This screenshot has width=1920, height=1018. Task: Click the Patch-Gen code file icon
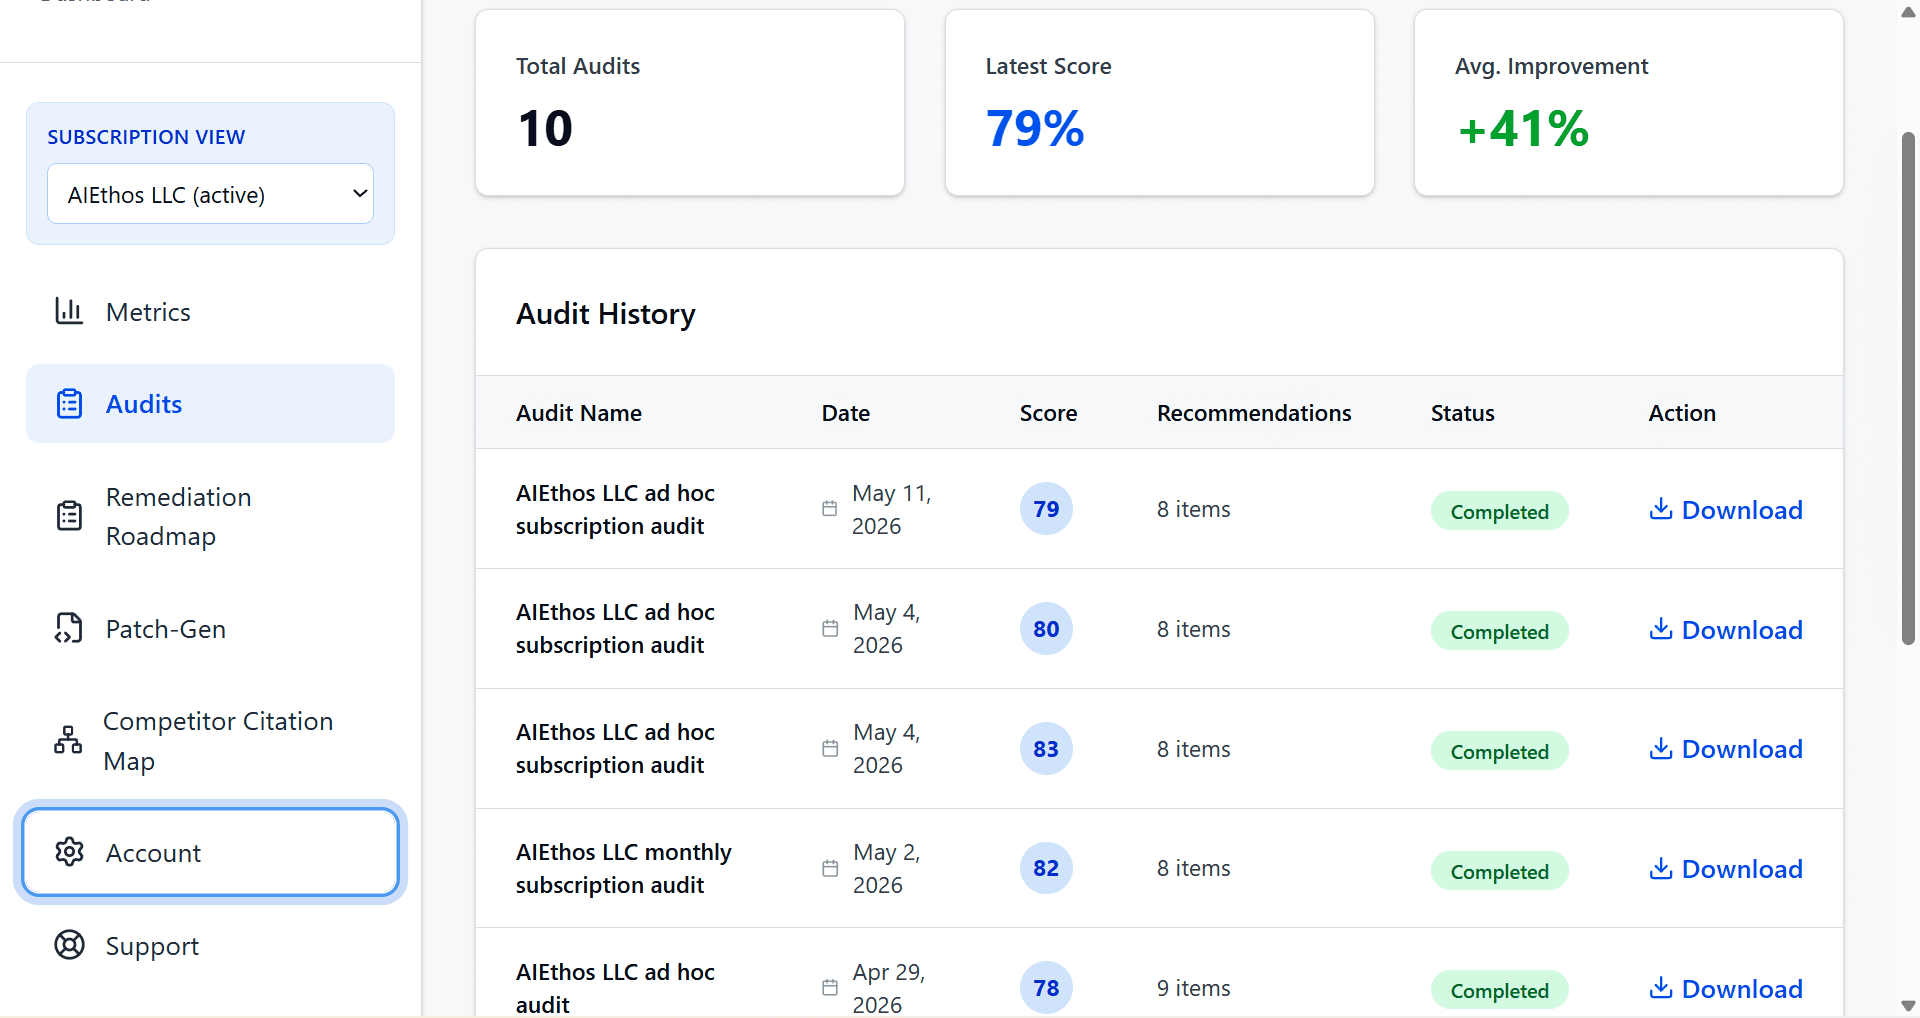[69, 628]
